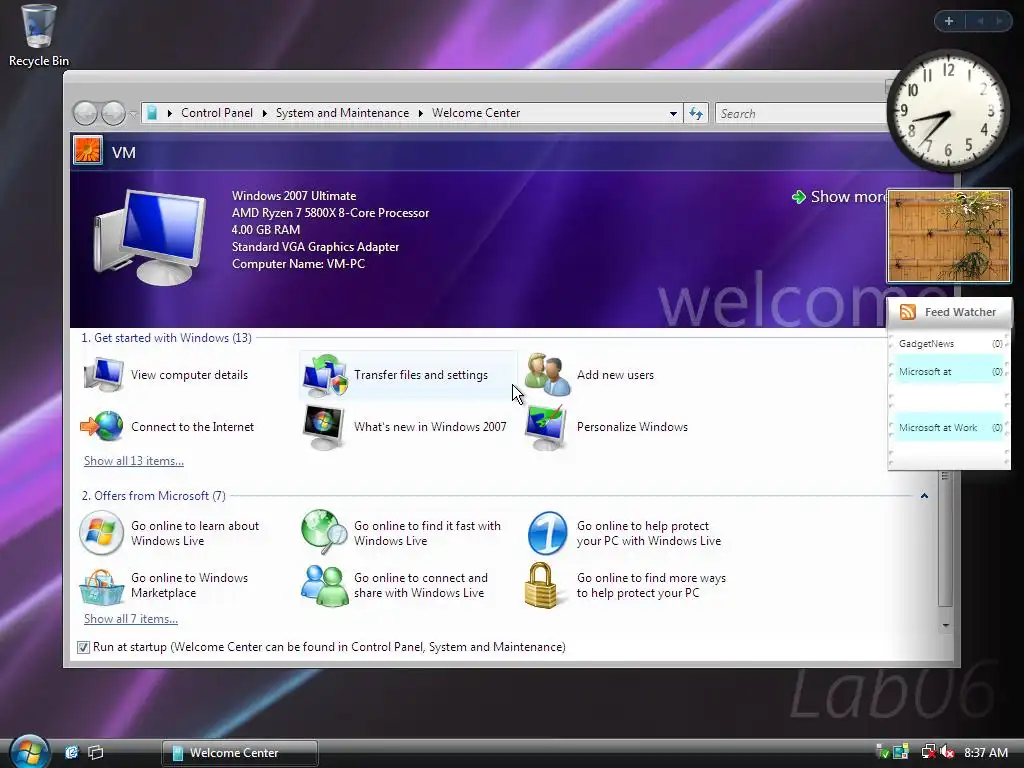Select System and Maintenance breadcrumb
This screenshot has height=768, width=1024.
[342, 113]
